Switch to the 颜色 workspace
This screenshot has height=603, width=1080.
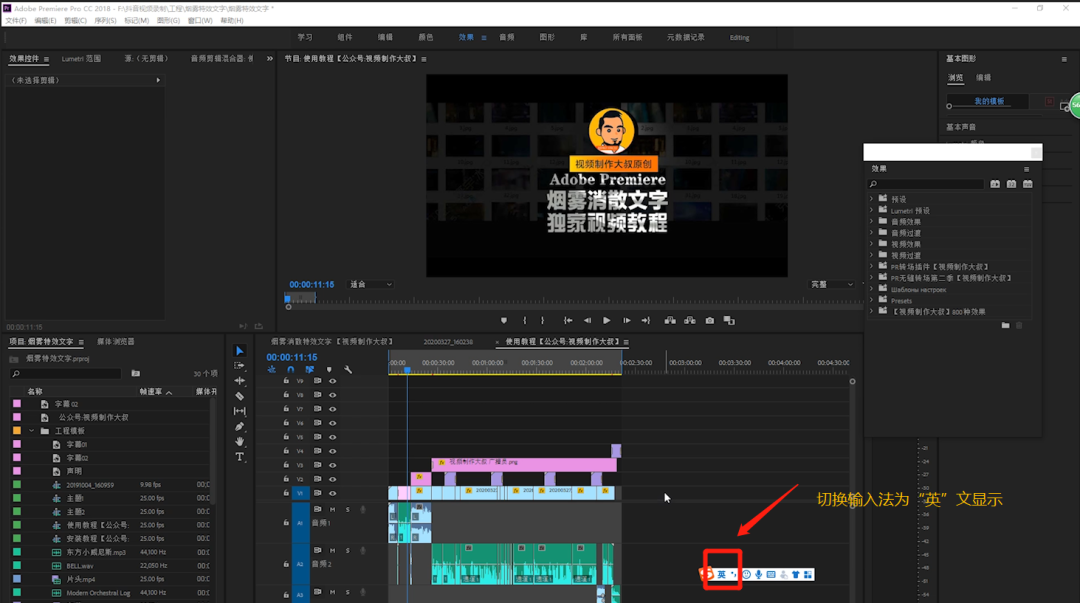(x=426, y=37)
